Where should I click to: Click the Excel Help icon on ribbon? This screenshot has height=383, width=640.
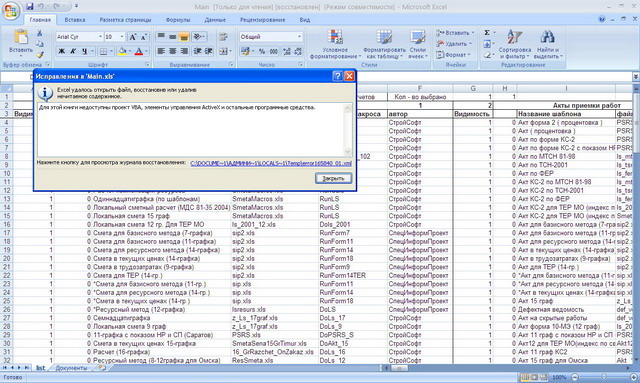coord(602,19)
